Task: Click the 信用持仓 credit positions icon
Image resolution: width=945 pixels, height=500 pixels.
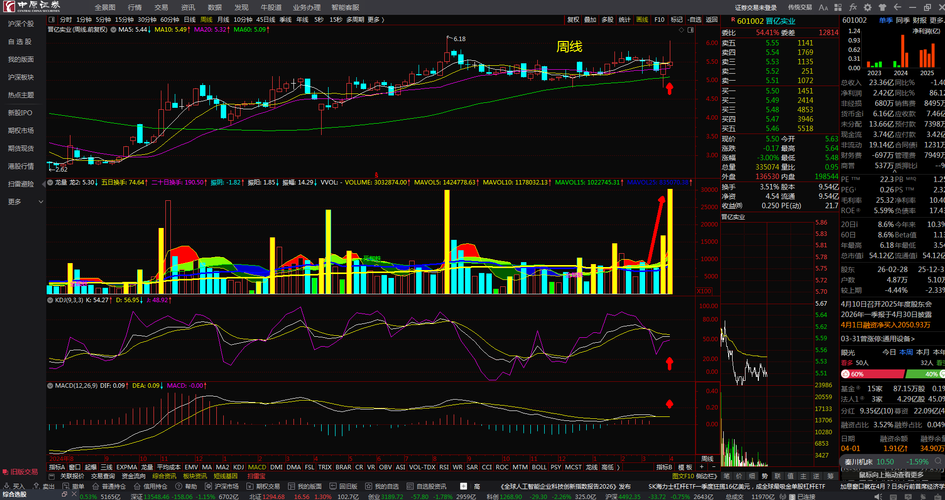Action: click(137, 485)
